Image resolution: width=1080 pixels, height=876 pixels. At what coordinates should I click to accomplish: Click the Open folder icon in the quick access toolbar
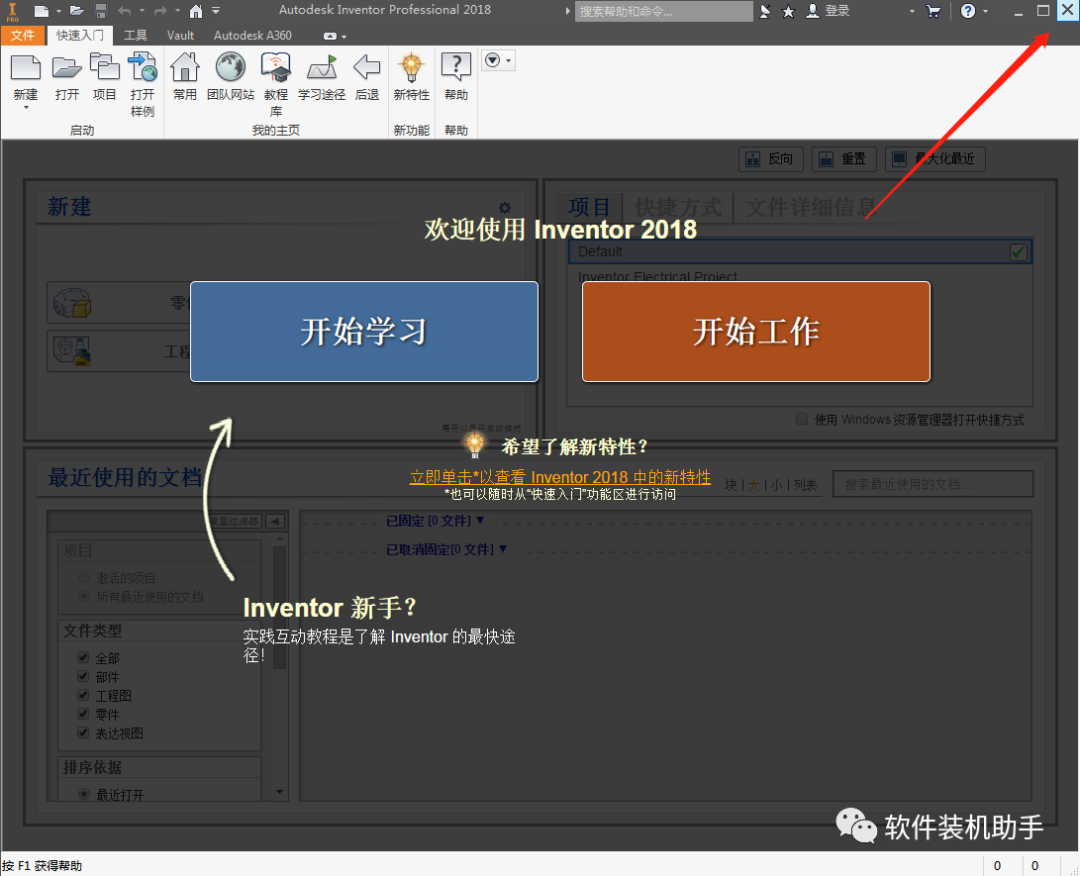[x=76, y=11]
